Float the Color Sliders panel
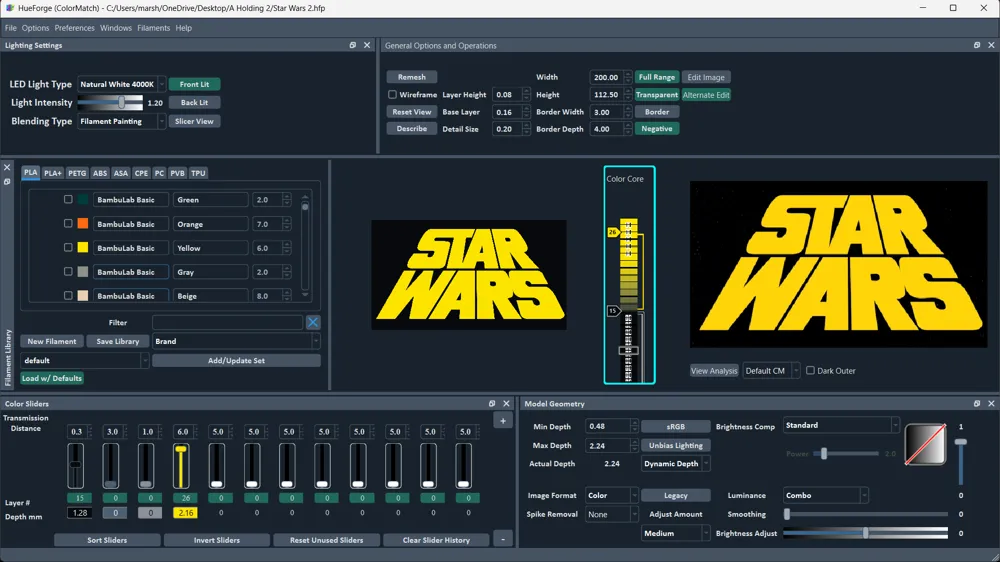1000x562 pixels. point(492,404)
